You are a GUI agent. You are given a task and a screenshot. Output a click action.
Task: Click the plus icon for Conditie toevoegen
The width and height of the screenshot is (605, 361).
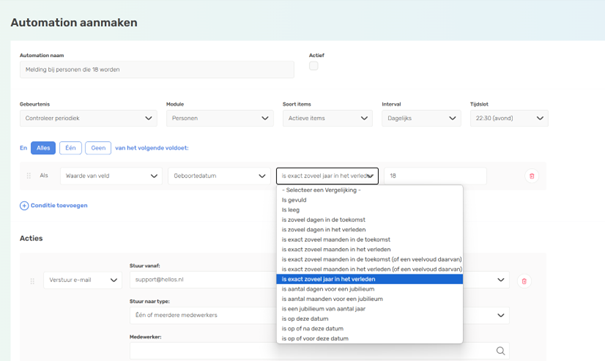[x=24, y=206]
